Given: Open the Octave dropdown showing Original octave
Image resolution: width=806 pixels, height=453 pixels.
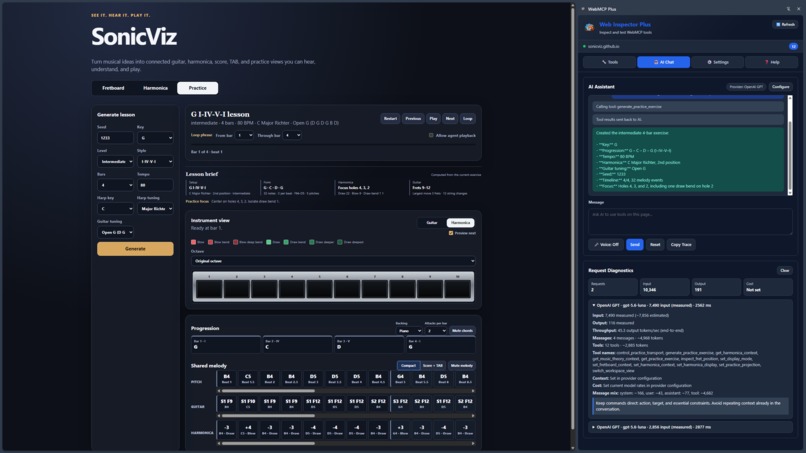Looking at the screenshot, I should (x=333, y=261).
